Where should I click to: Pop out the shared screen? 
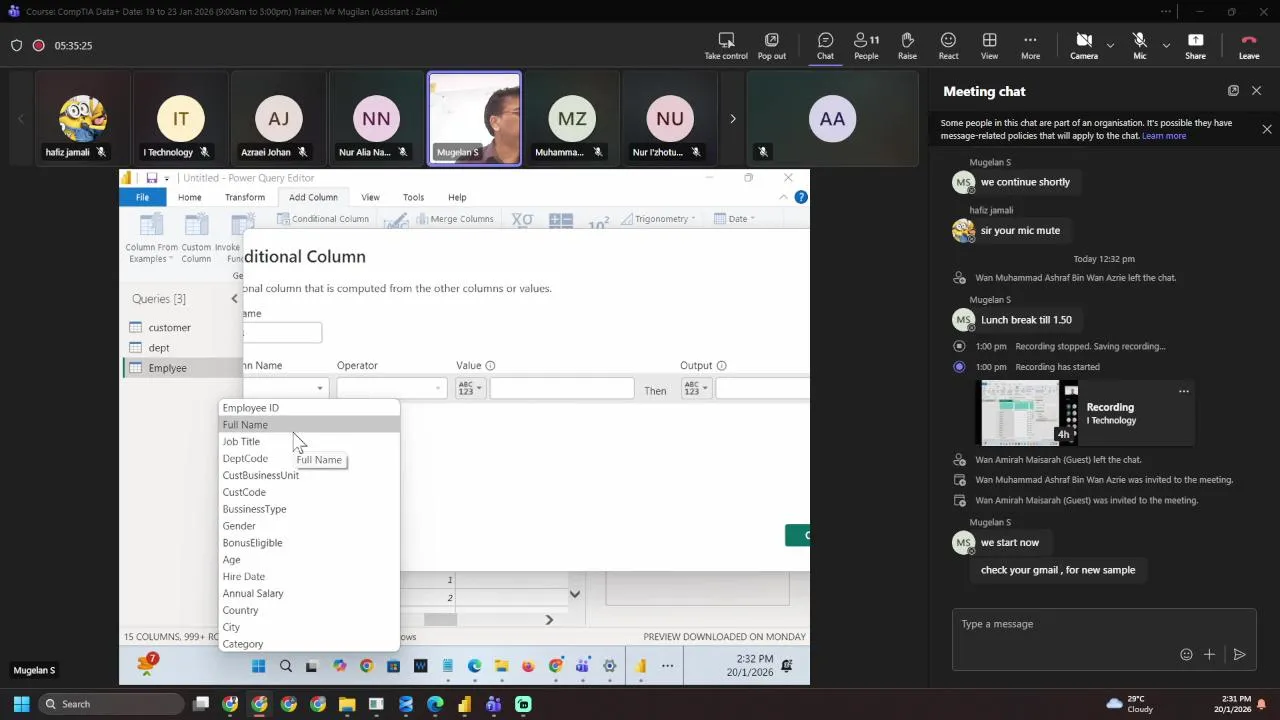coord(771,46)
